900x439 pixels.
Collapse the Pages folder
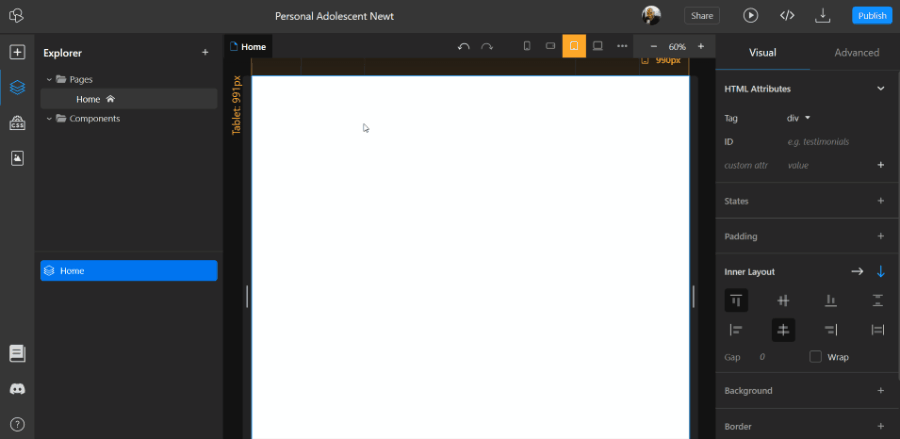click(x=49, y=79)
